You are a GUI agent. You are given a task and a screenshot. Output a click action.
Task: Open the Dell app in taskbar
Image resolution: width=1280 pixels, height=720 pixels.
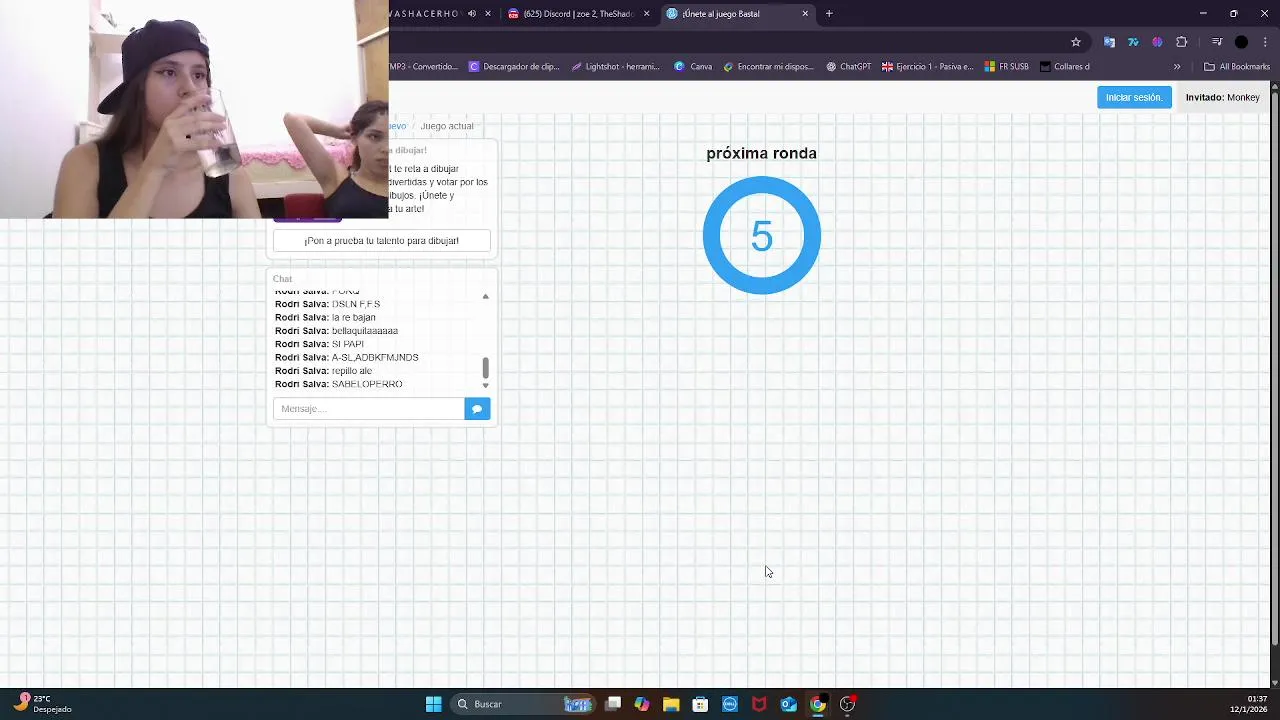click(x=730, y=704)
